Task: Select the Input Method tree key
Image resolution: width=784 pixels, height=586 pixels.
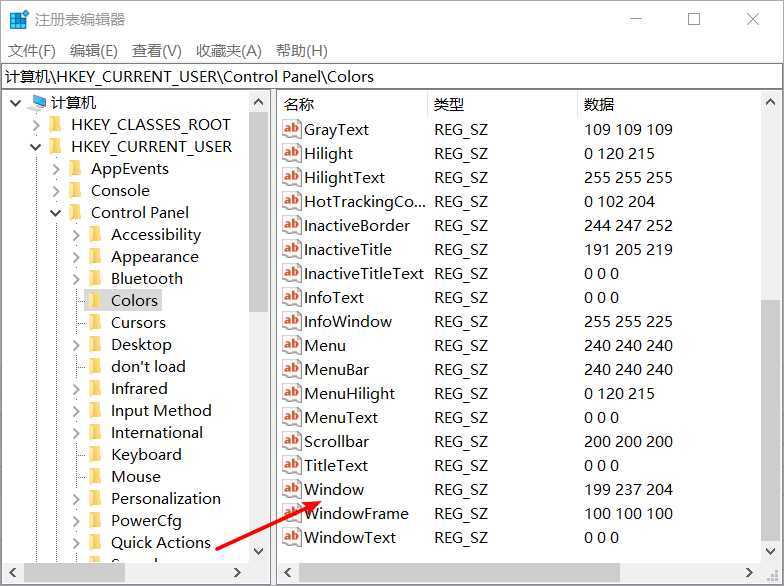Action: pyautogui.click(x=161, y=410)
